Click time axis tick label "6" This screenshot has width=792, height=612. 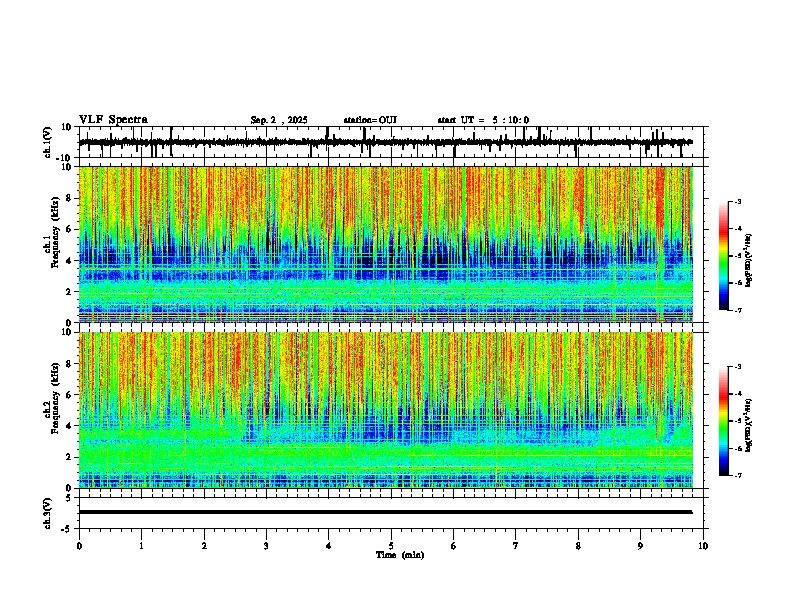454,546
